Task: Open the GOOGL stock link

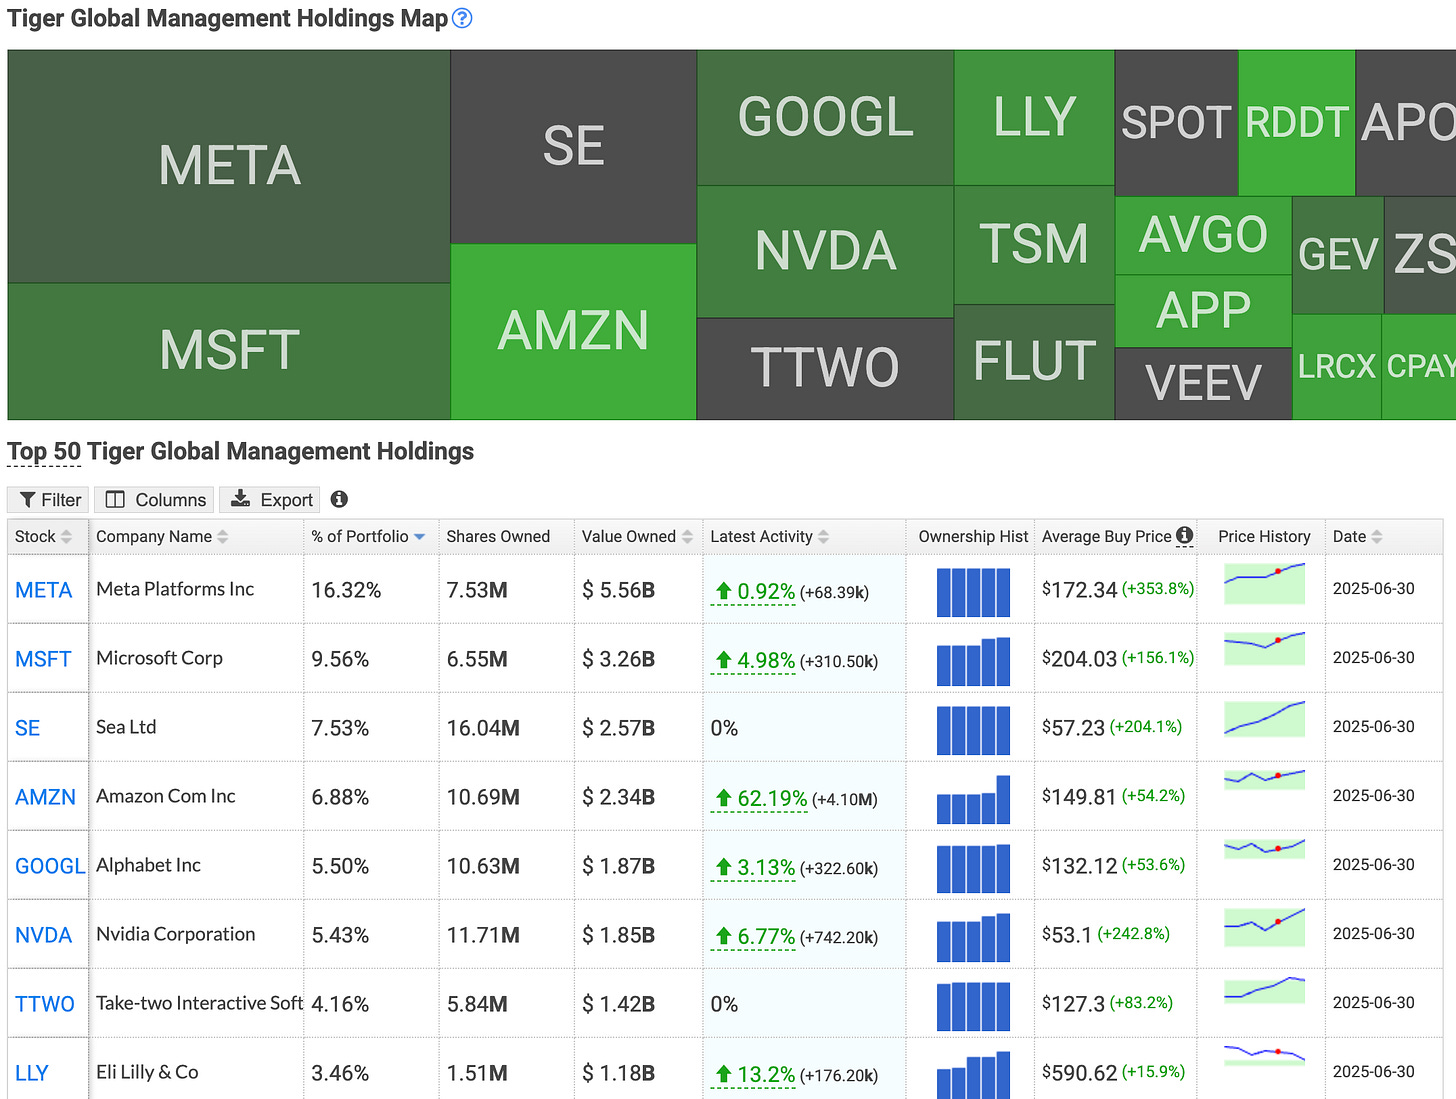Action: [x=50, y=866]
